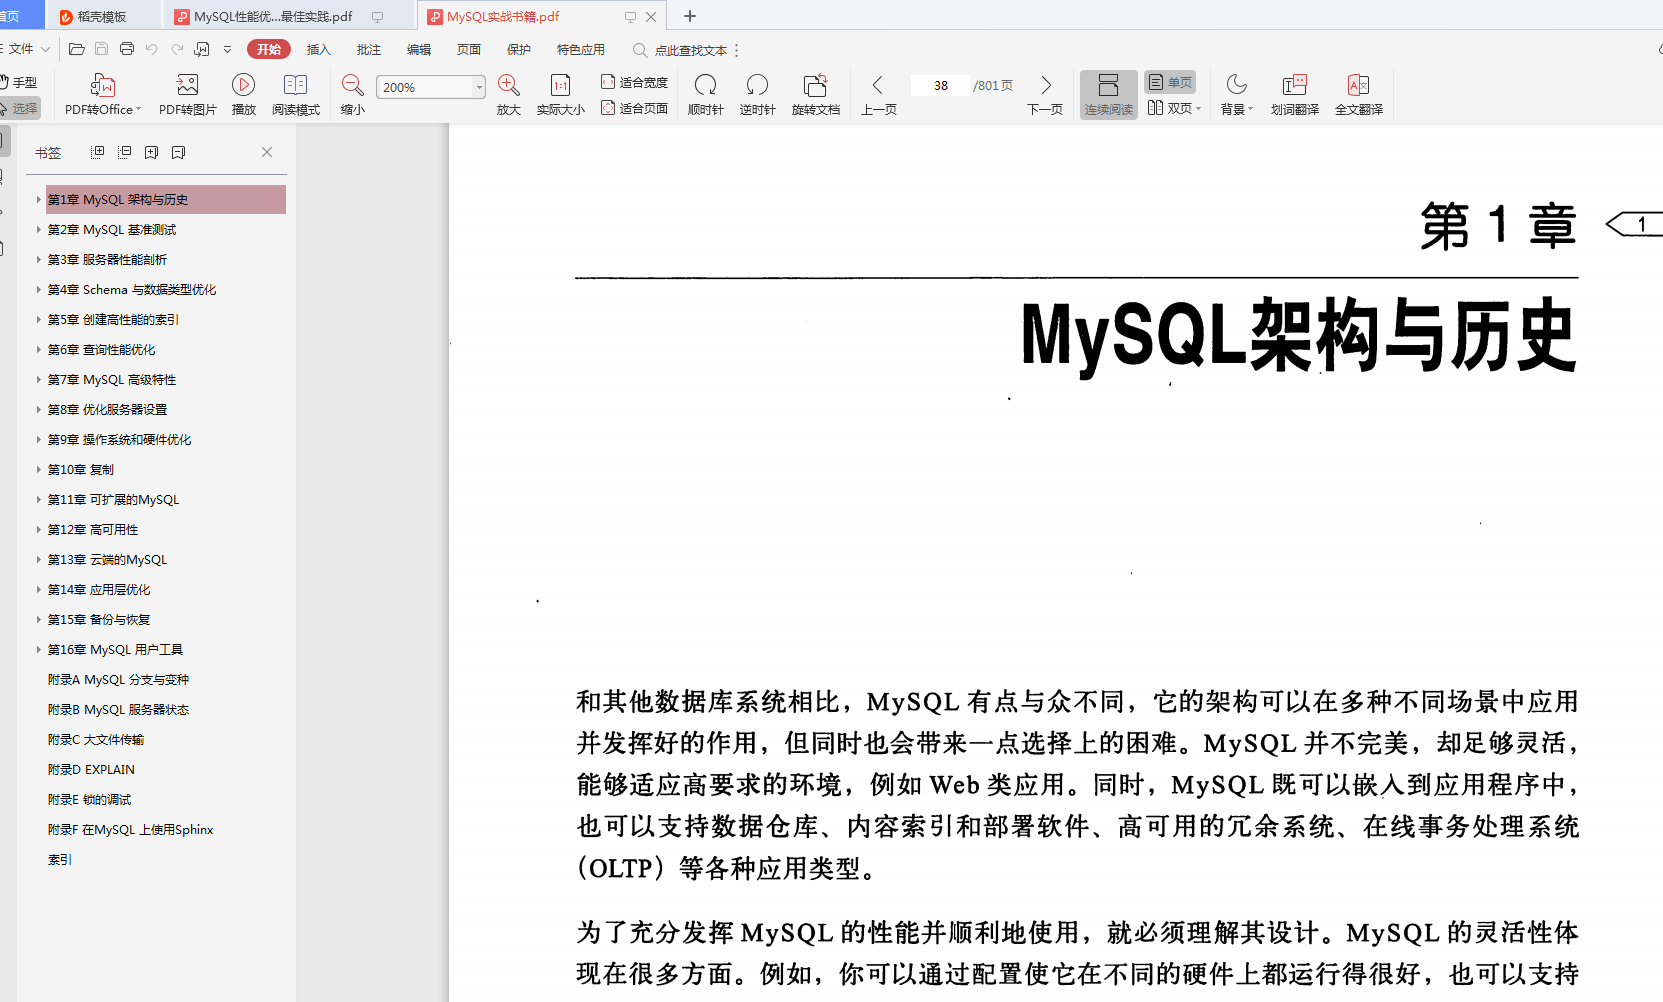The height and width of the screenshot is (1002, 1663).
Task: Enable 划词翻译 word translation
Action: tap(1294, 94)
